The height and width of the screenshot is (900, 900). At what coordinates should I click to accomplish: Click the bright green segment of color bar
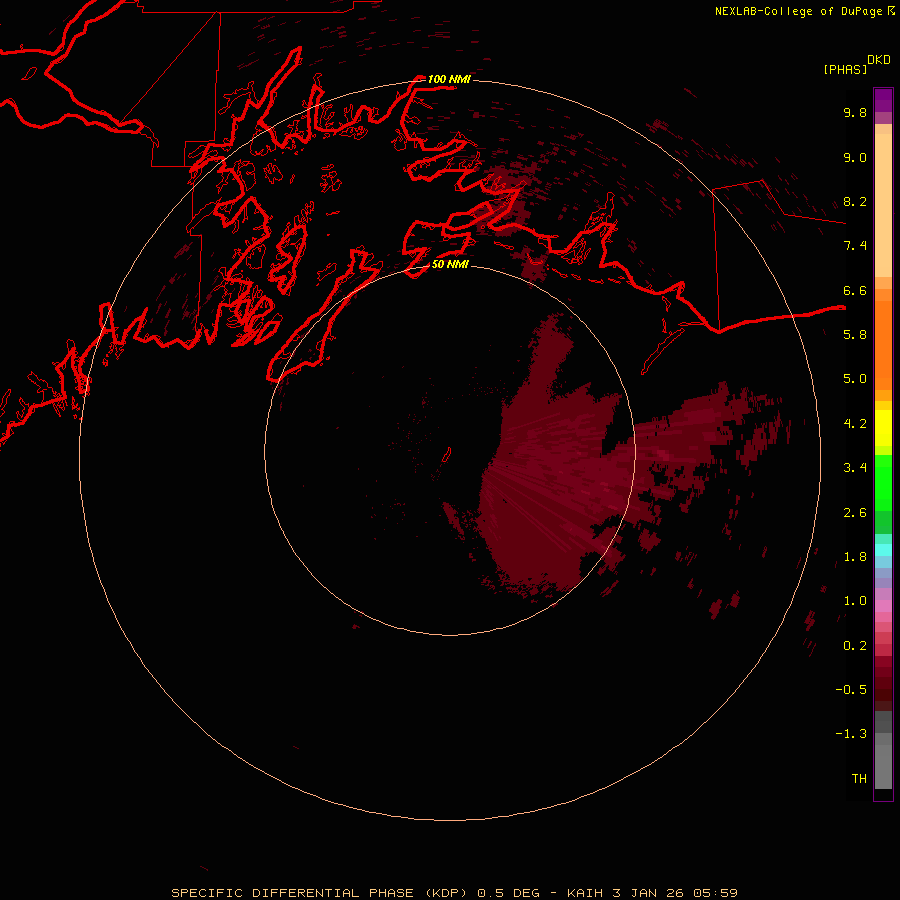point(883,482)
